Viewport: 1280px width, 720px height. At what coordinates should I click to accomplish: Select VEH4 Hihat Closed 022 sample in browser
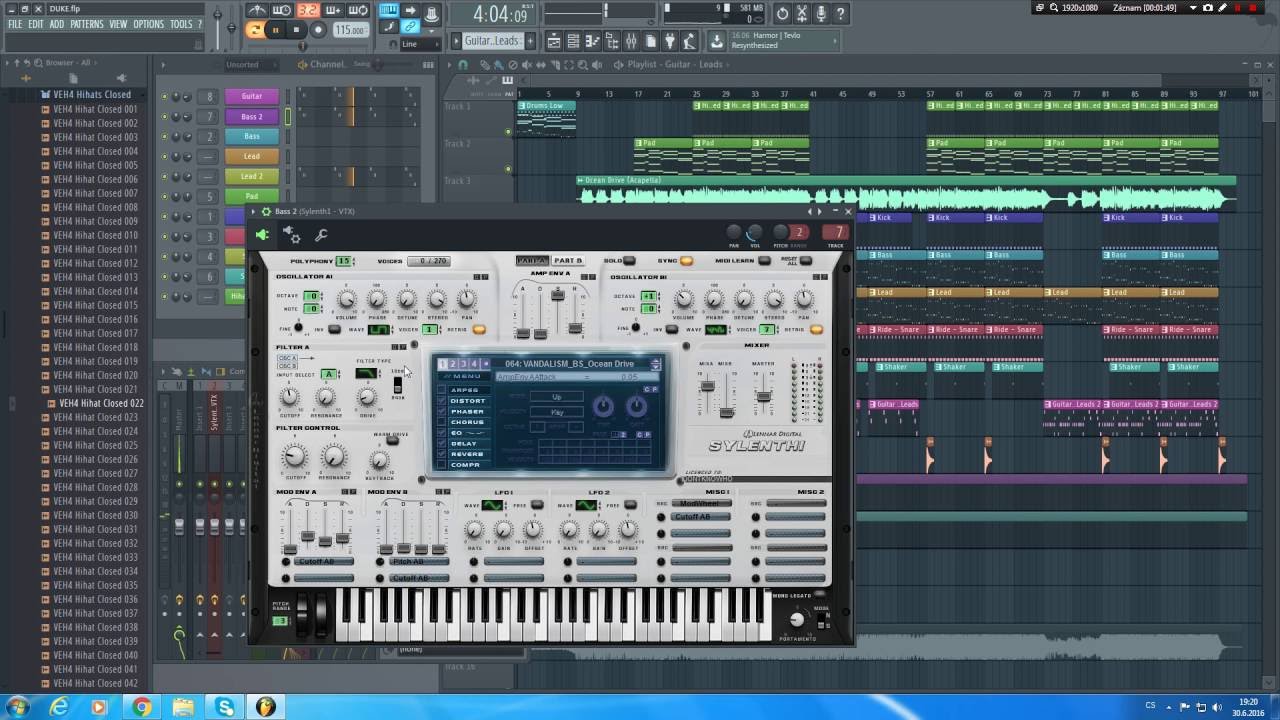coord(101,404)
